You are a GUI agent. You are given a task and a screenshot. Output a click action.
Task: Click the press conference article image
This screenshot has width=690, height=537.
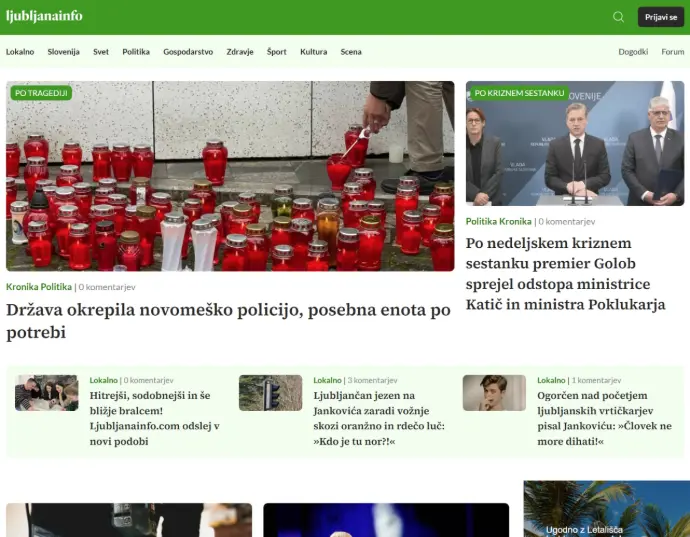(x=575, y=143)
